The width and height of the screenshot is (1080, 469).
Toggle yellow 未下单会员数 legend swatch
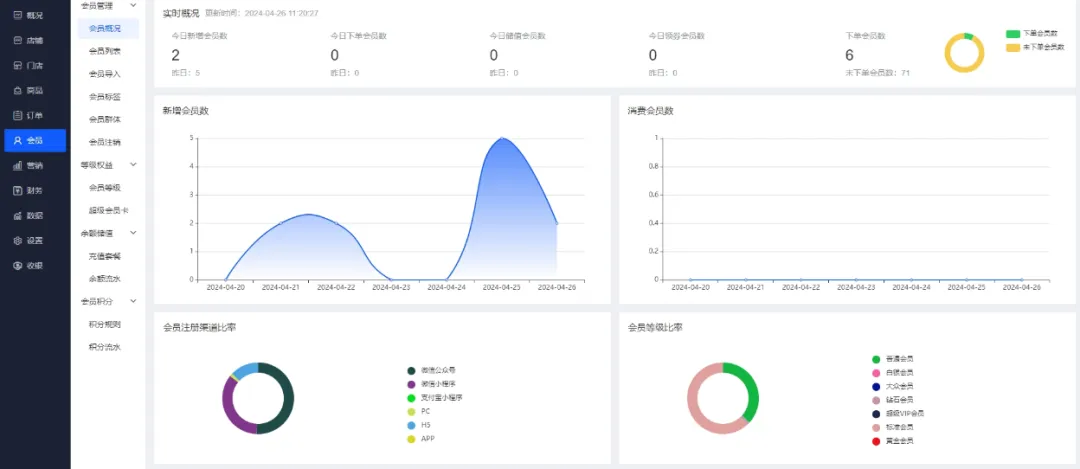pyautogui.click(x=1012, y=48)
